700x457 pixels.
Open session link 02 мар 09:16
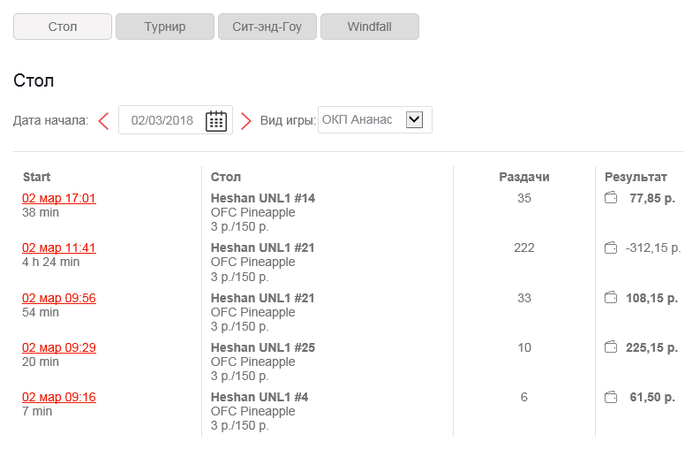pos(59,397)
